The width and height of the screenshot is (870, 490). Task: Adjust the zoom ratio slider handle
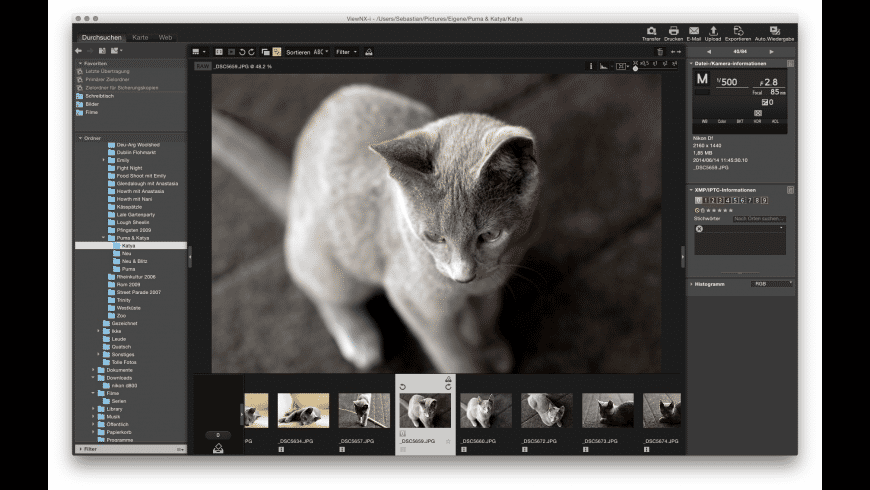(635, 68)
